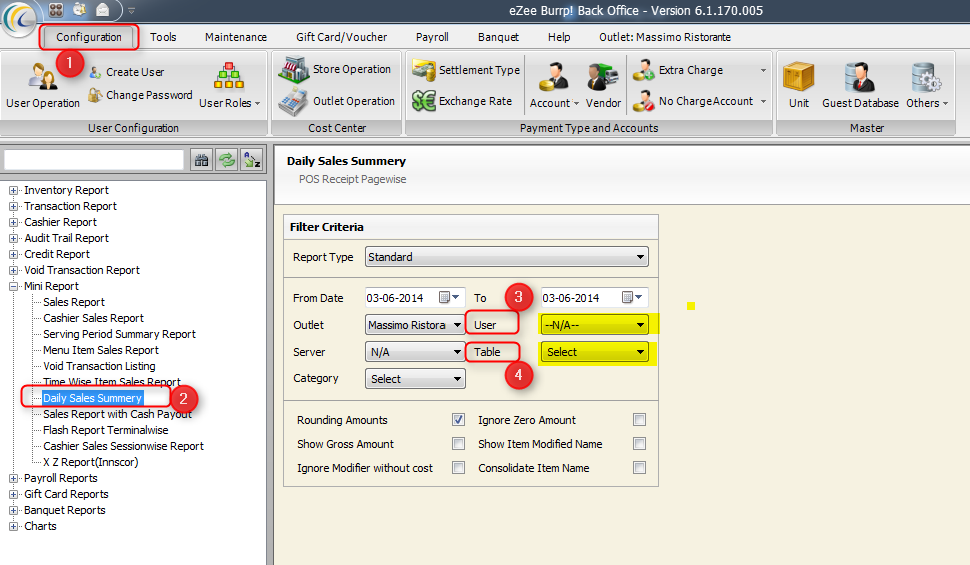Click the first quick access toolbar icon
970x565 pixels.
[56, 9]
